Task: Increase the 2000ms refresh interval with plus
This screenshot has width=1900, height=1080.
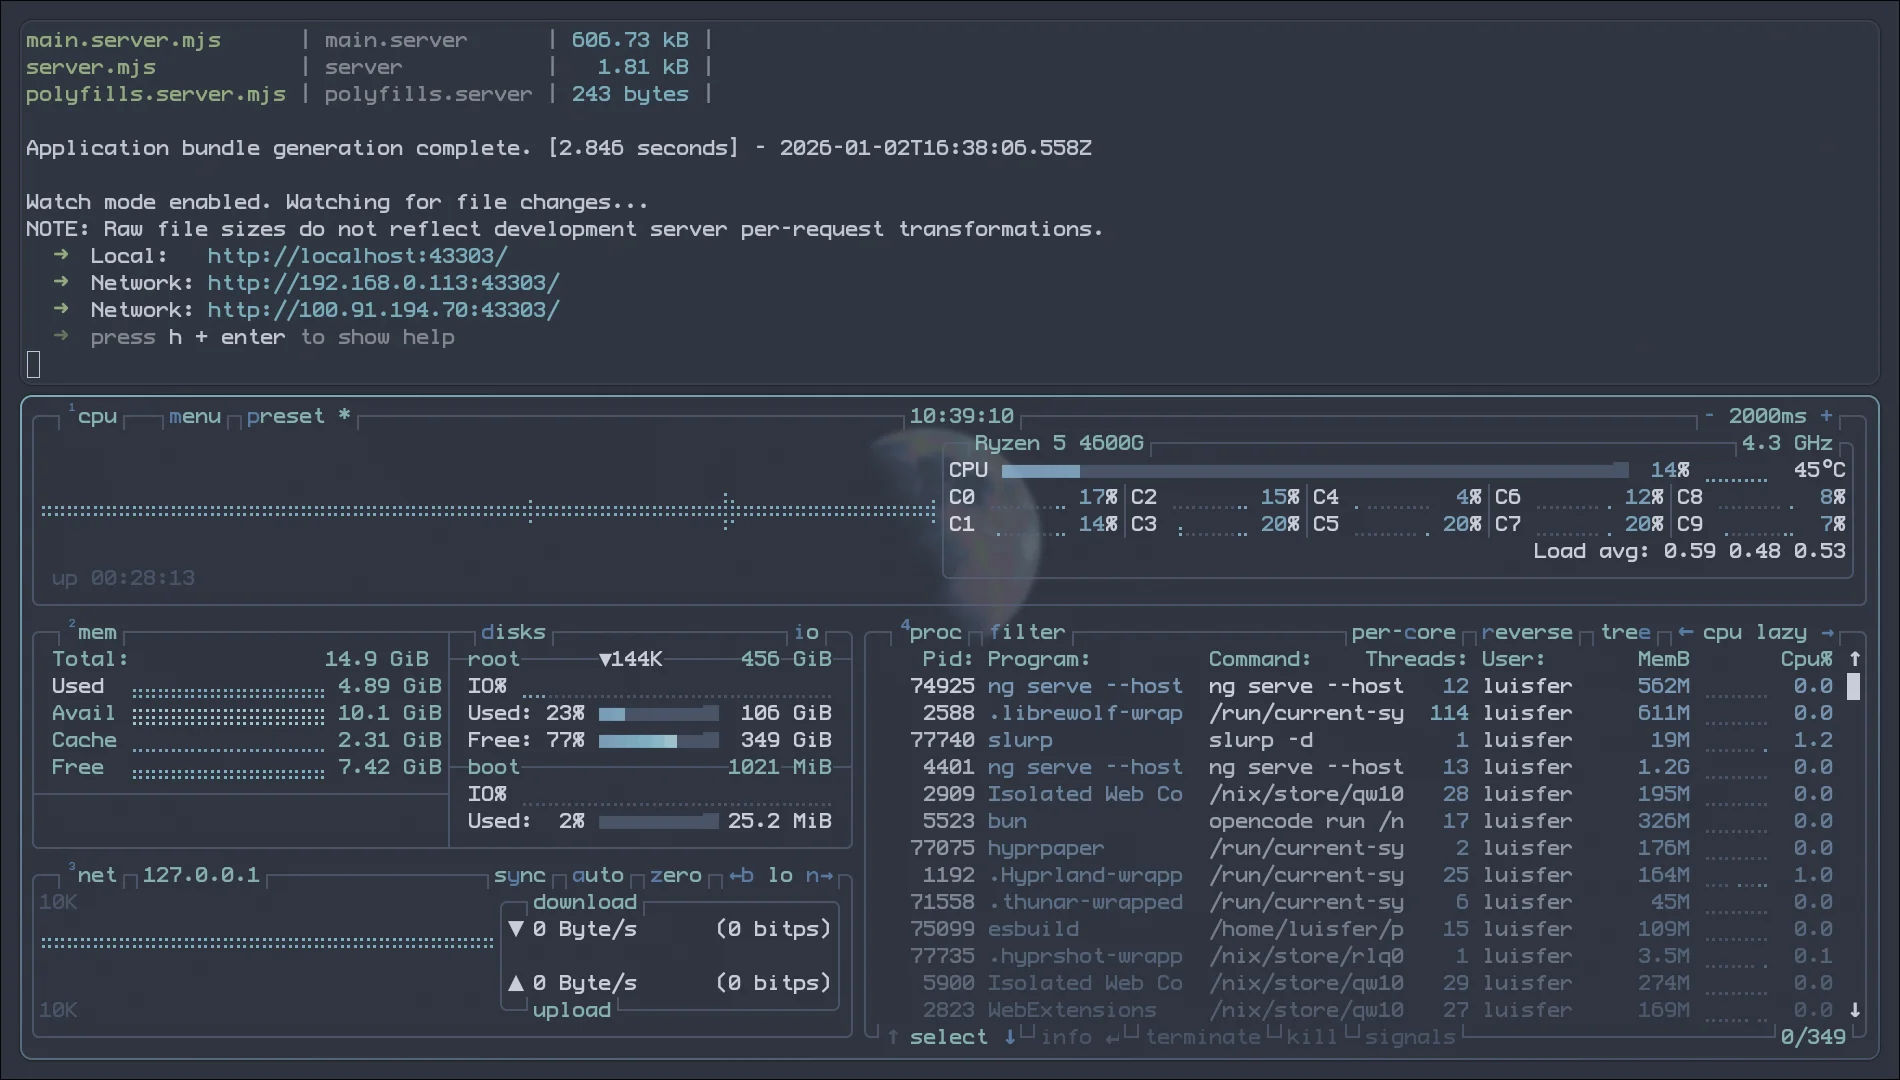Action: click(x=1828, y=415)
